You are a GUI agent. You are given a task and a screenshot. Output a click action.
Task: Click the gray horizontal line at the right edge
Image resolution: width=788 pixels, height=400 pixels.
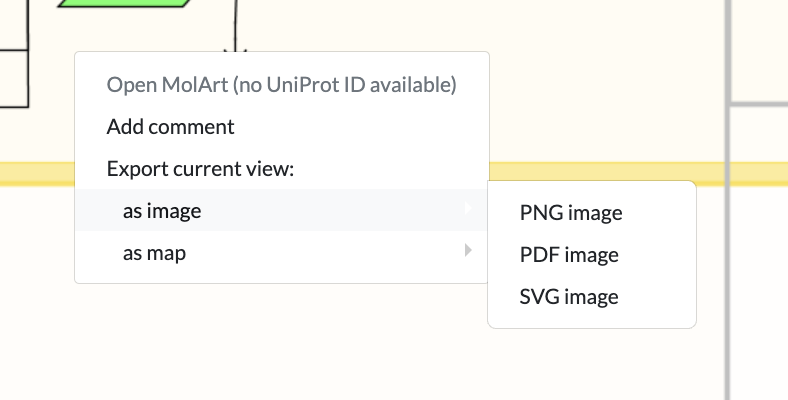pos(760,102)
